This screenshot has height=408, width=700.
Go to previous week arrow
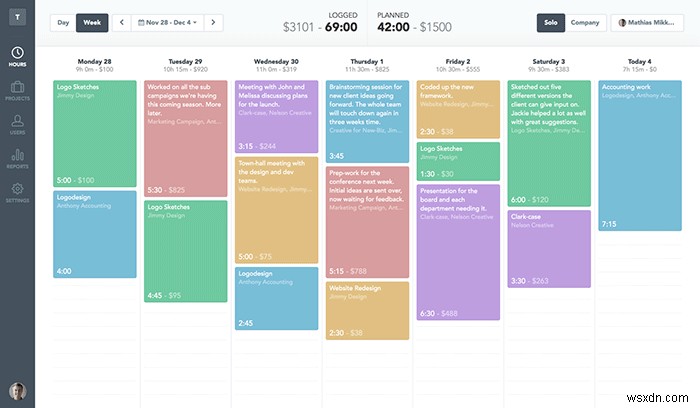(122, 20)
